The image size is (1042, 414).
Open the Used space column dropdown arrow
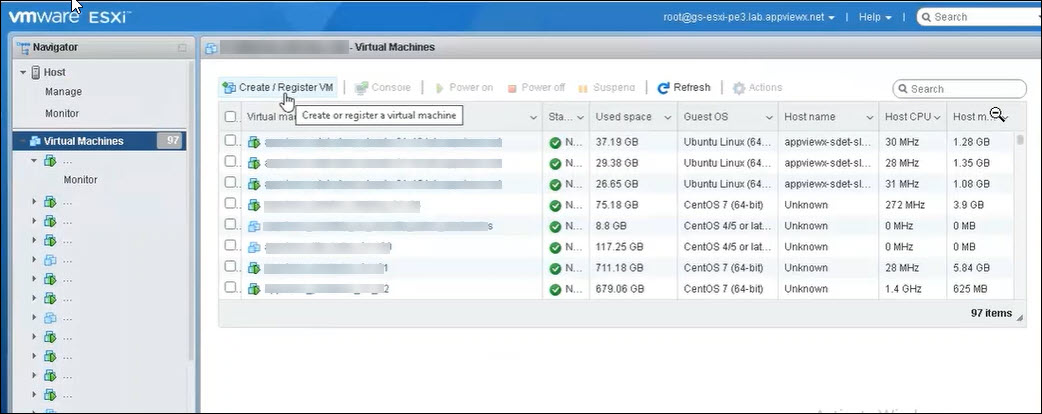668,118
